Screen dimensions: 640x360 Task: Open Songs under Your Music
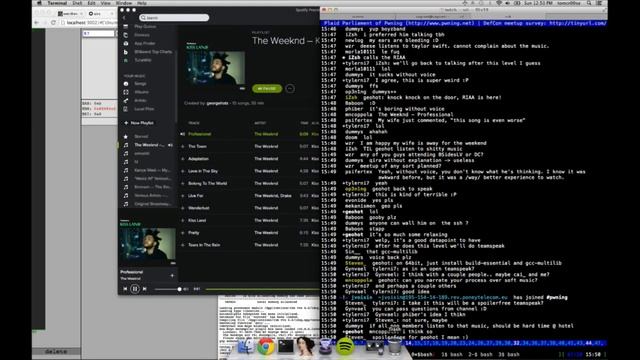tap(140, 84)
